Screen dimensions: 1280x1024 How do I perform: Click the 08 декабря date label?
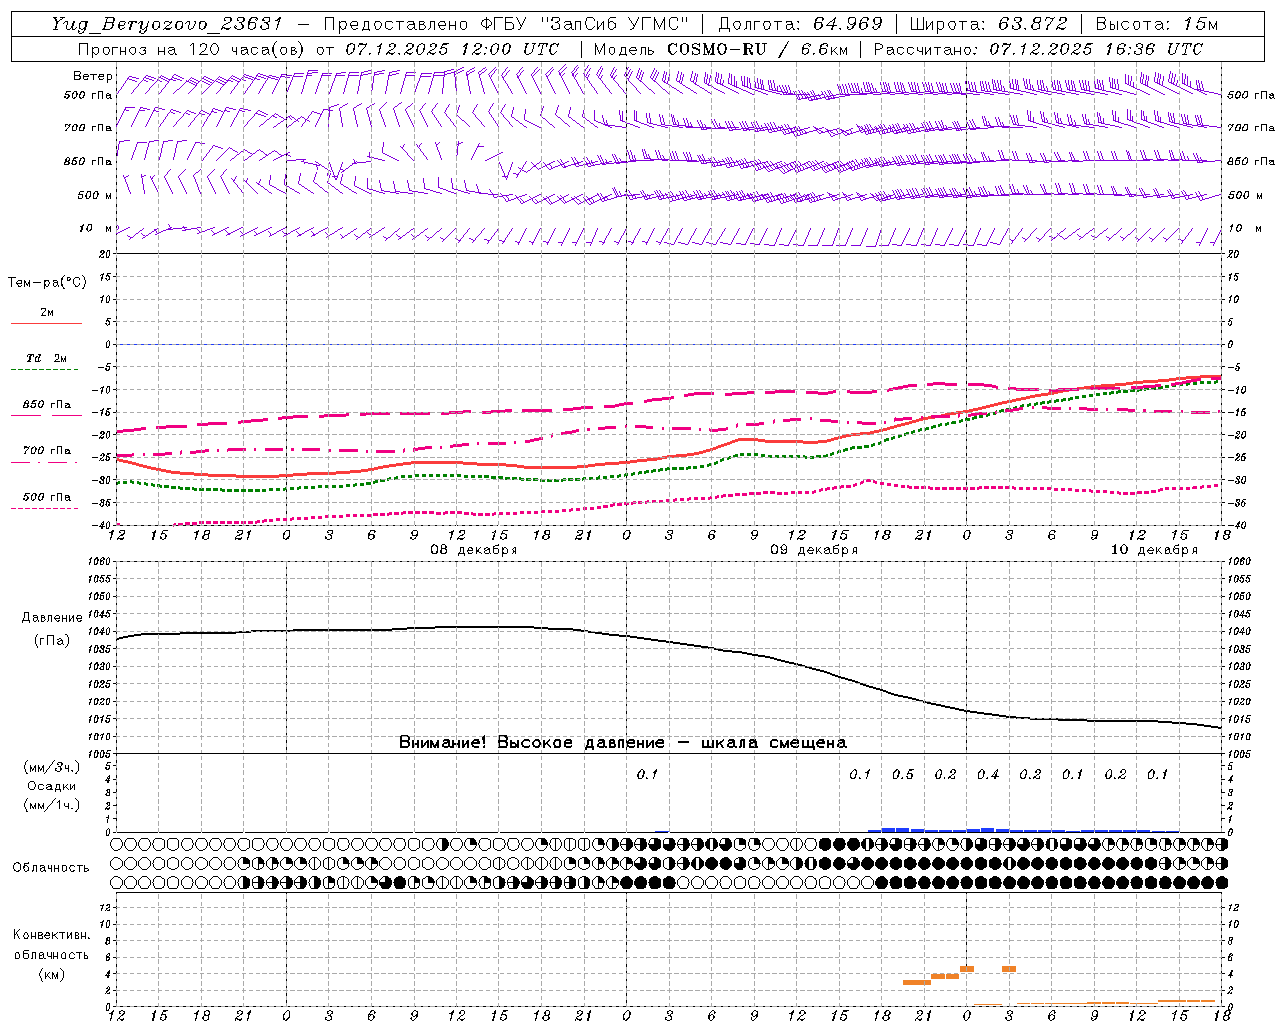(474, 550)
